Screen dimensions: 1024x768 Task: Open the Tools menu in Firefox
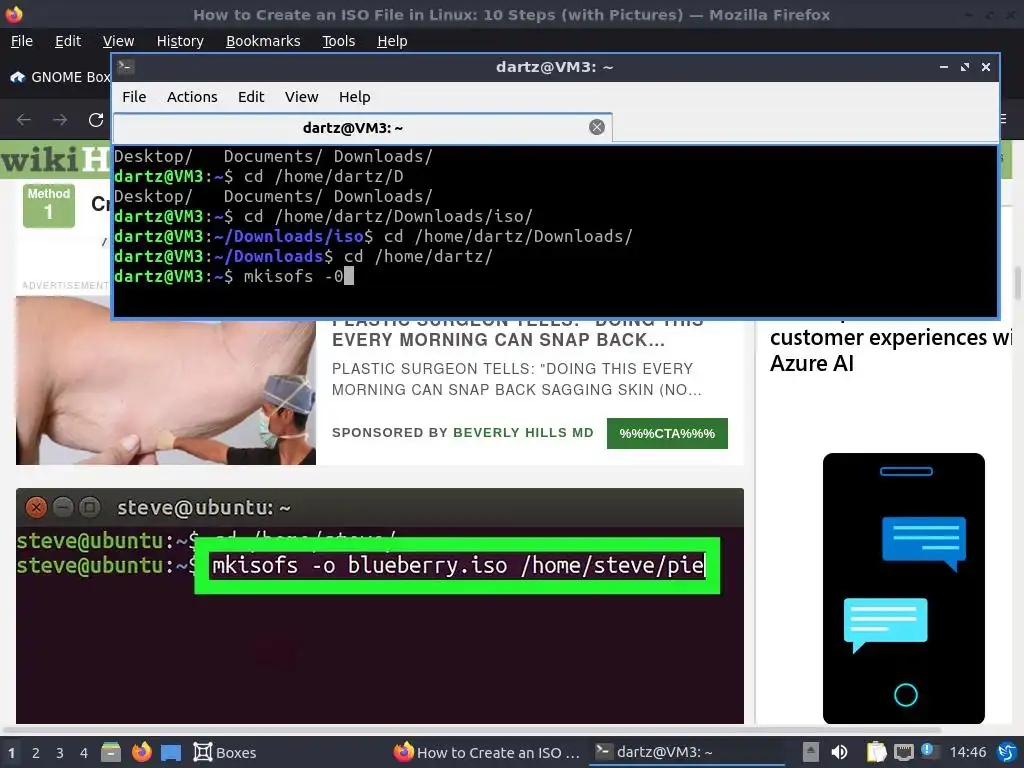pos(338,41)
